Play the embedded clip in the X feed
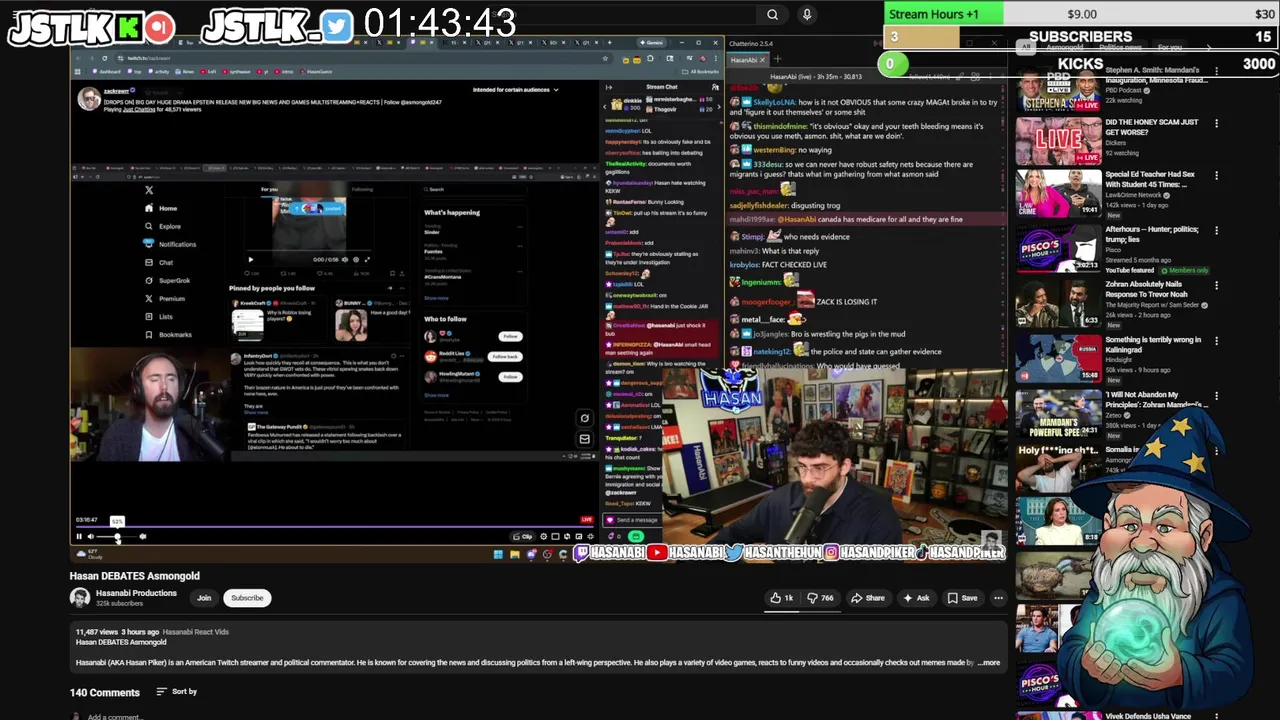 (250, 259)
